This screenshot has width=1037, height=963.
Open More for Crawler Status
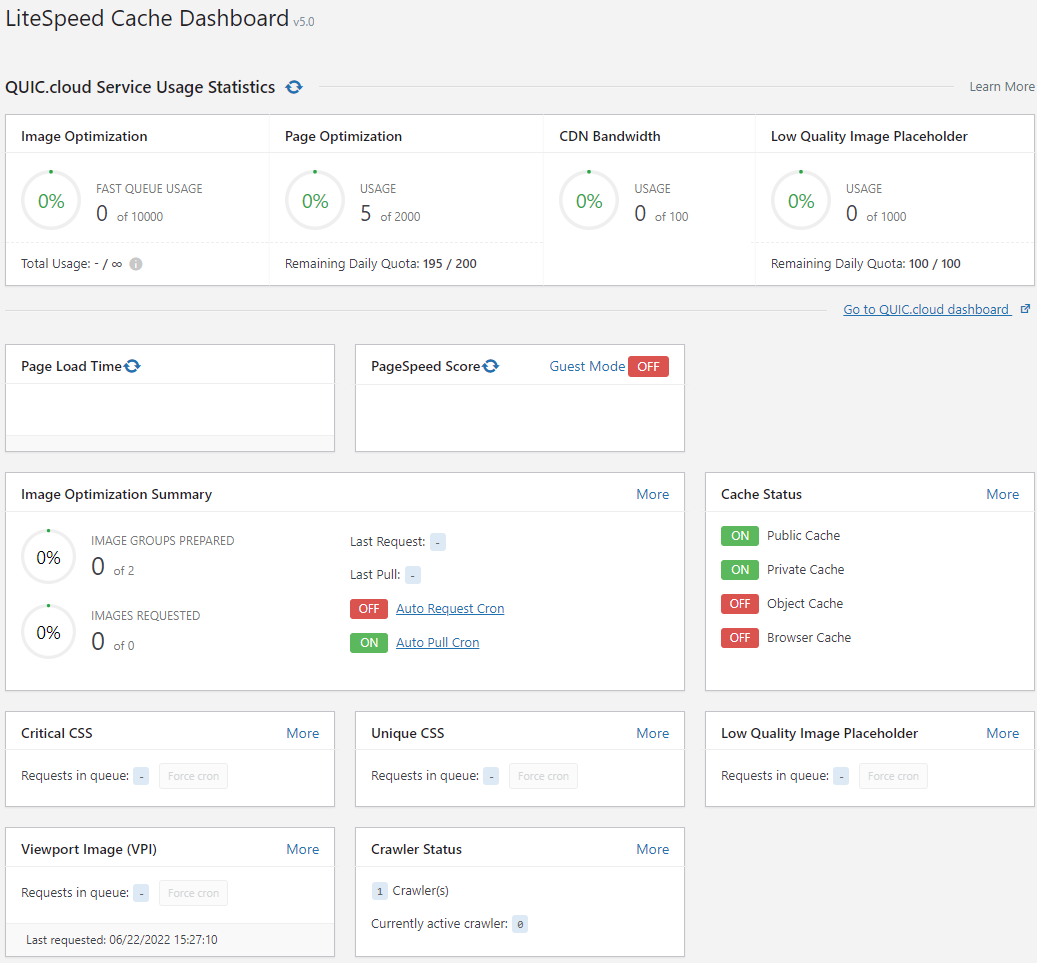point(652,849)
